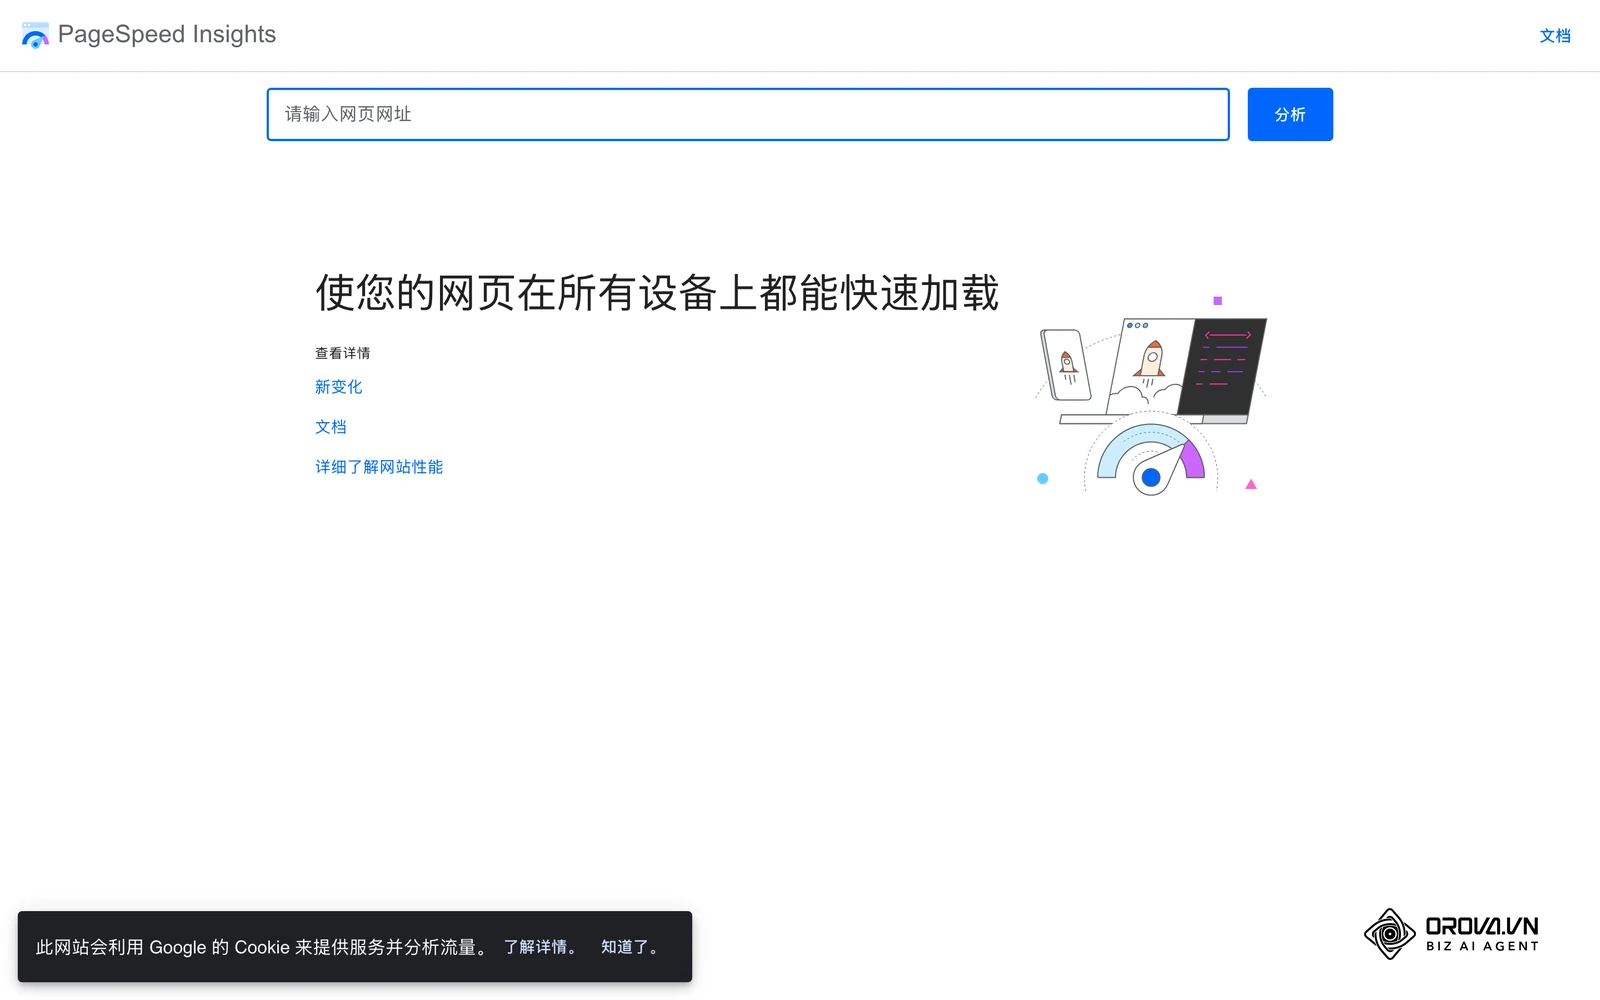Click the cookie message mentioning Google
Screen dimensions: 1600x1000
264,947
